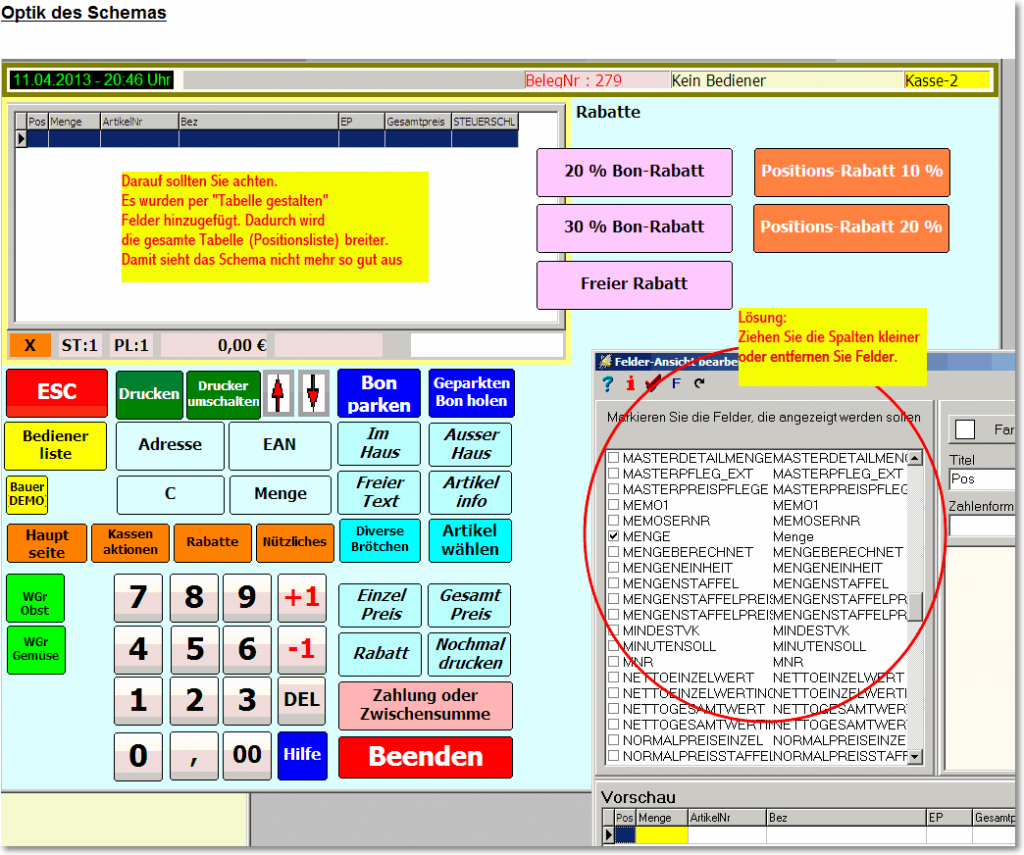The width and height of the screenshot is (1024, 855).
Task: Click the Titel input field containing Pos
Action: point(980,479)
